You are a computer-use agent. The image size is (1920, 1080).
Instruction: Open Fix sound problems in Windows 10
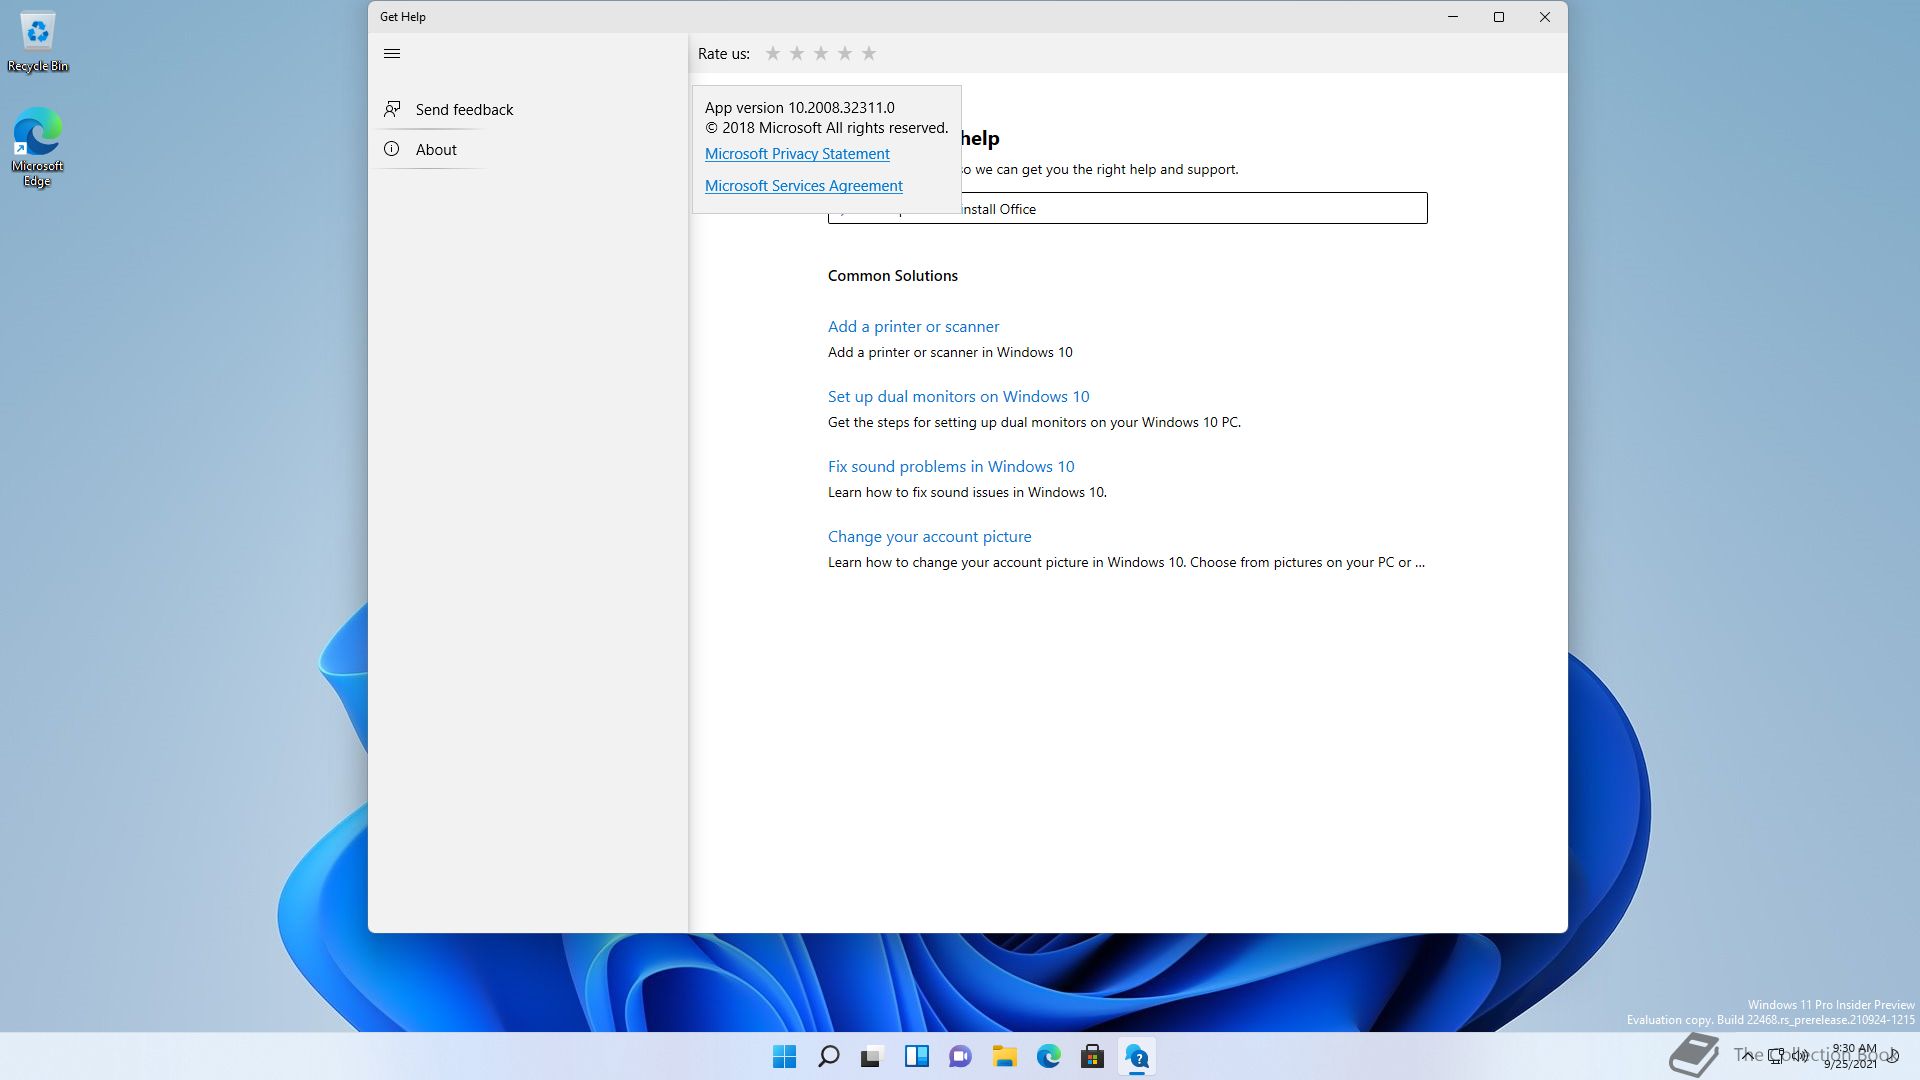point(951,467)
